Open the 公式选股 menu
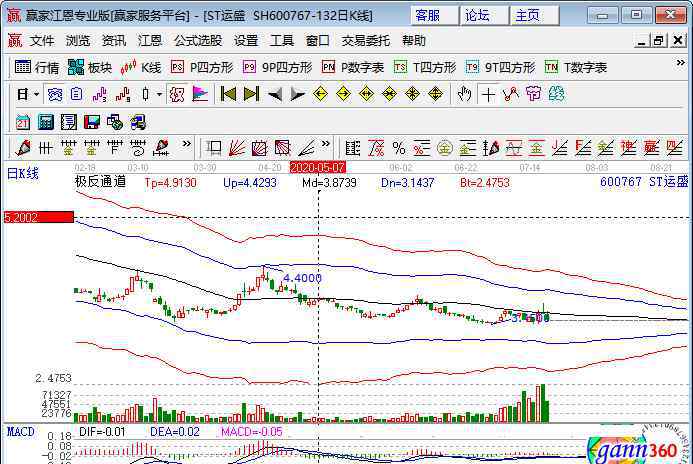 coord(197,40)
